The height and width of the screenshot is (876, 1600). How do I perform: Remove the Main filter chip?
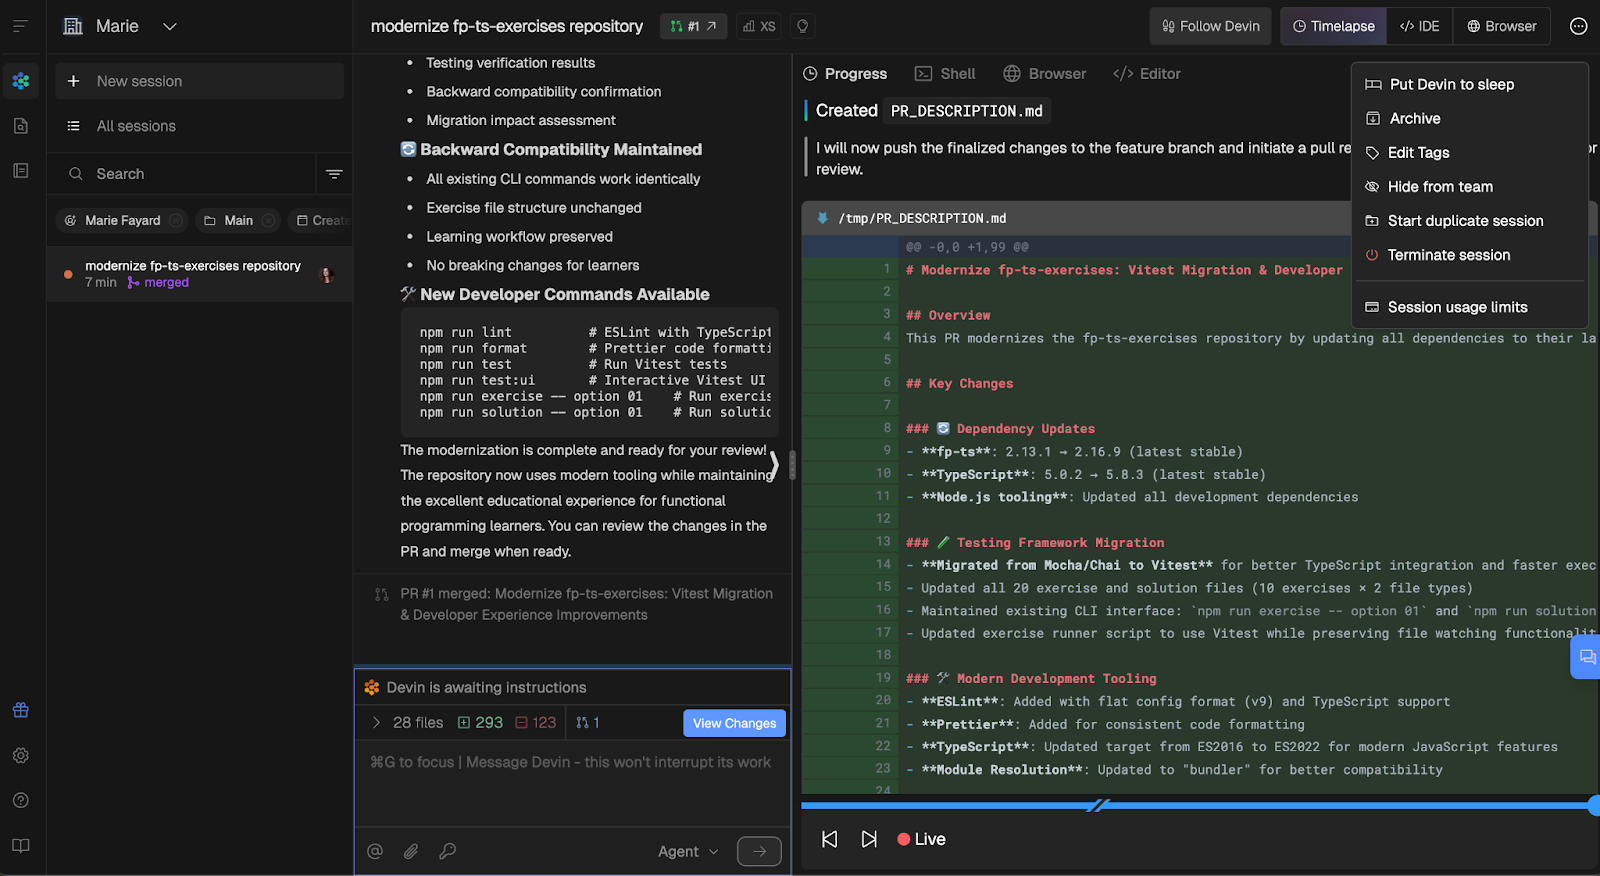268,220
